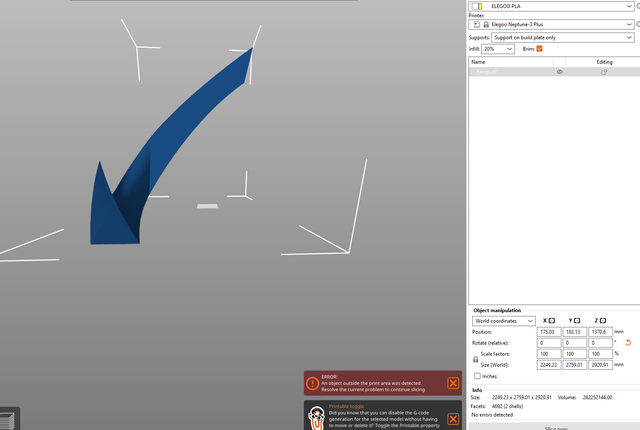Click the filament color swatch next to ELEGOO PLA
Screen dimensions: 640x430
[x=477, y=6]
